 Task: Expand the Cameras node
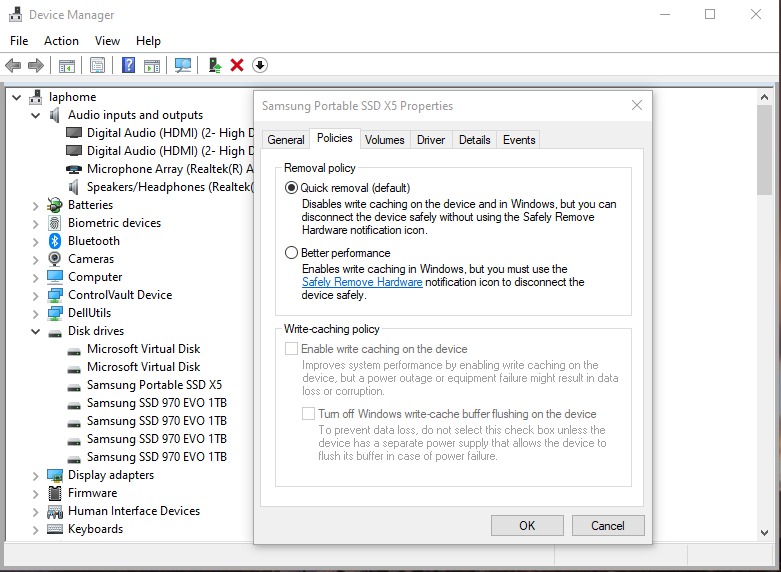tap(35, 260)
